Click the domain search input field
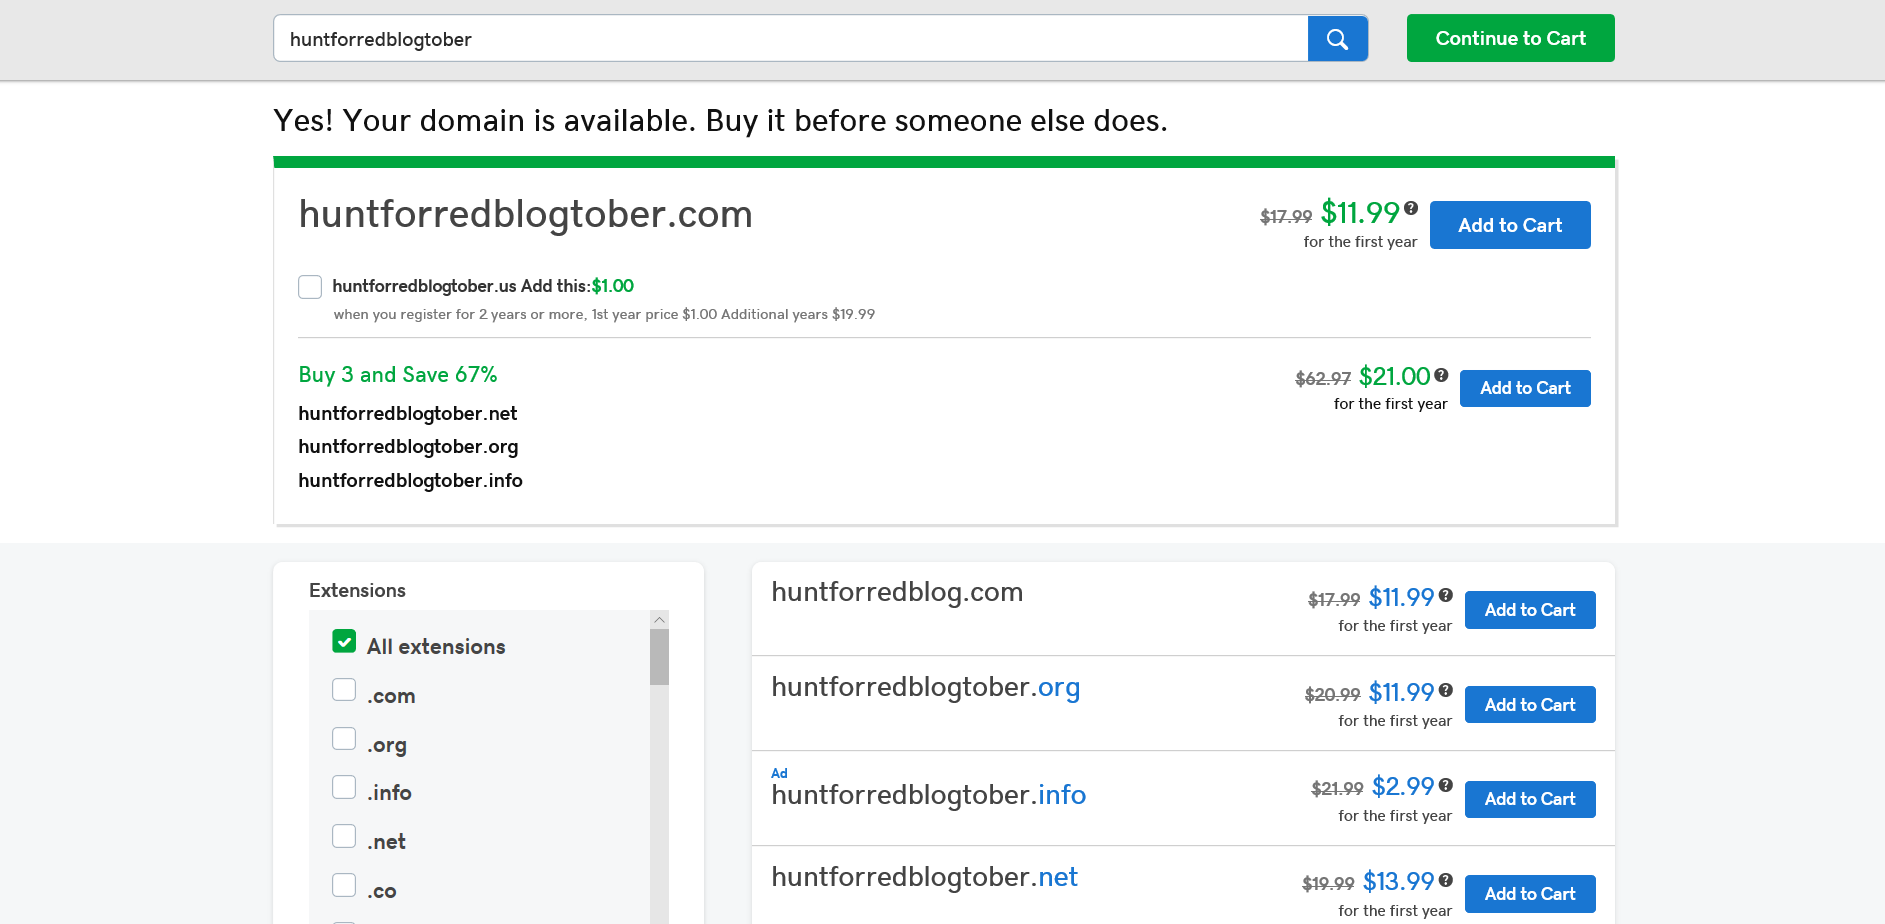The width and height of the screenshot is (1885, 924). coord(790,39)
